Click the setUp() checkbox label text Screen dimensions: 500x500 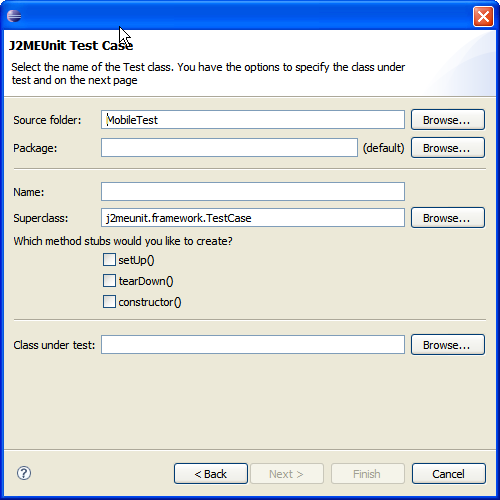click(x=136, y=260)
